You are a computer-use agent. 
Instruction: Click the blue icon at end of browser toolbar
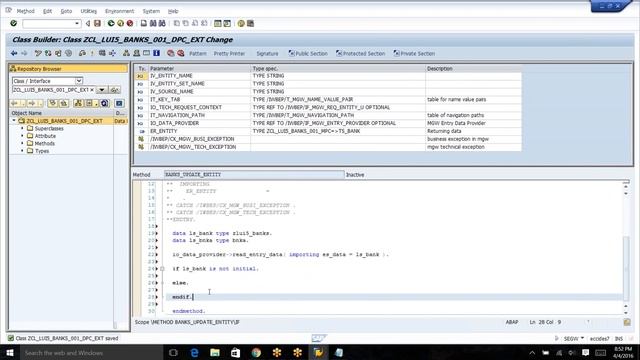(119, 103)
